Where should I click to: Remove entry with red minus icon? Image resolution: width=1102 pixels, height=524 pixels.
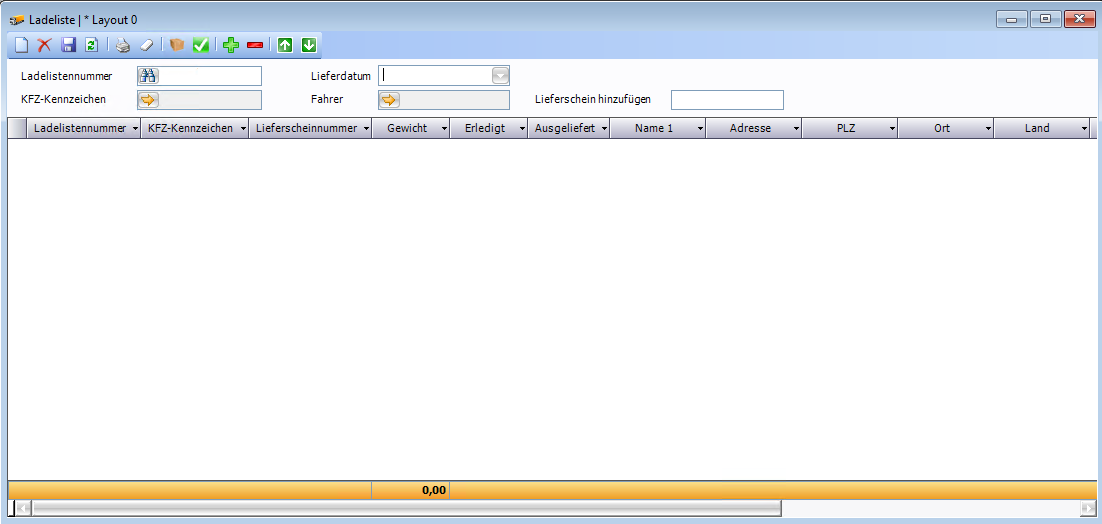point(255,45)
